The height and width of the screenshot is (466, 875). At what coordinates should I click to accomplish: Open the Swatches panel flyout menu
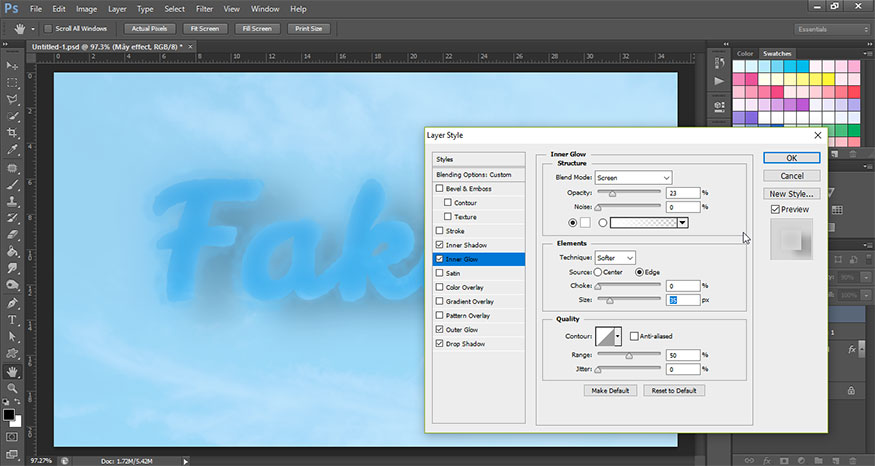867,54
